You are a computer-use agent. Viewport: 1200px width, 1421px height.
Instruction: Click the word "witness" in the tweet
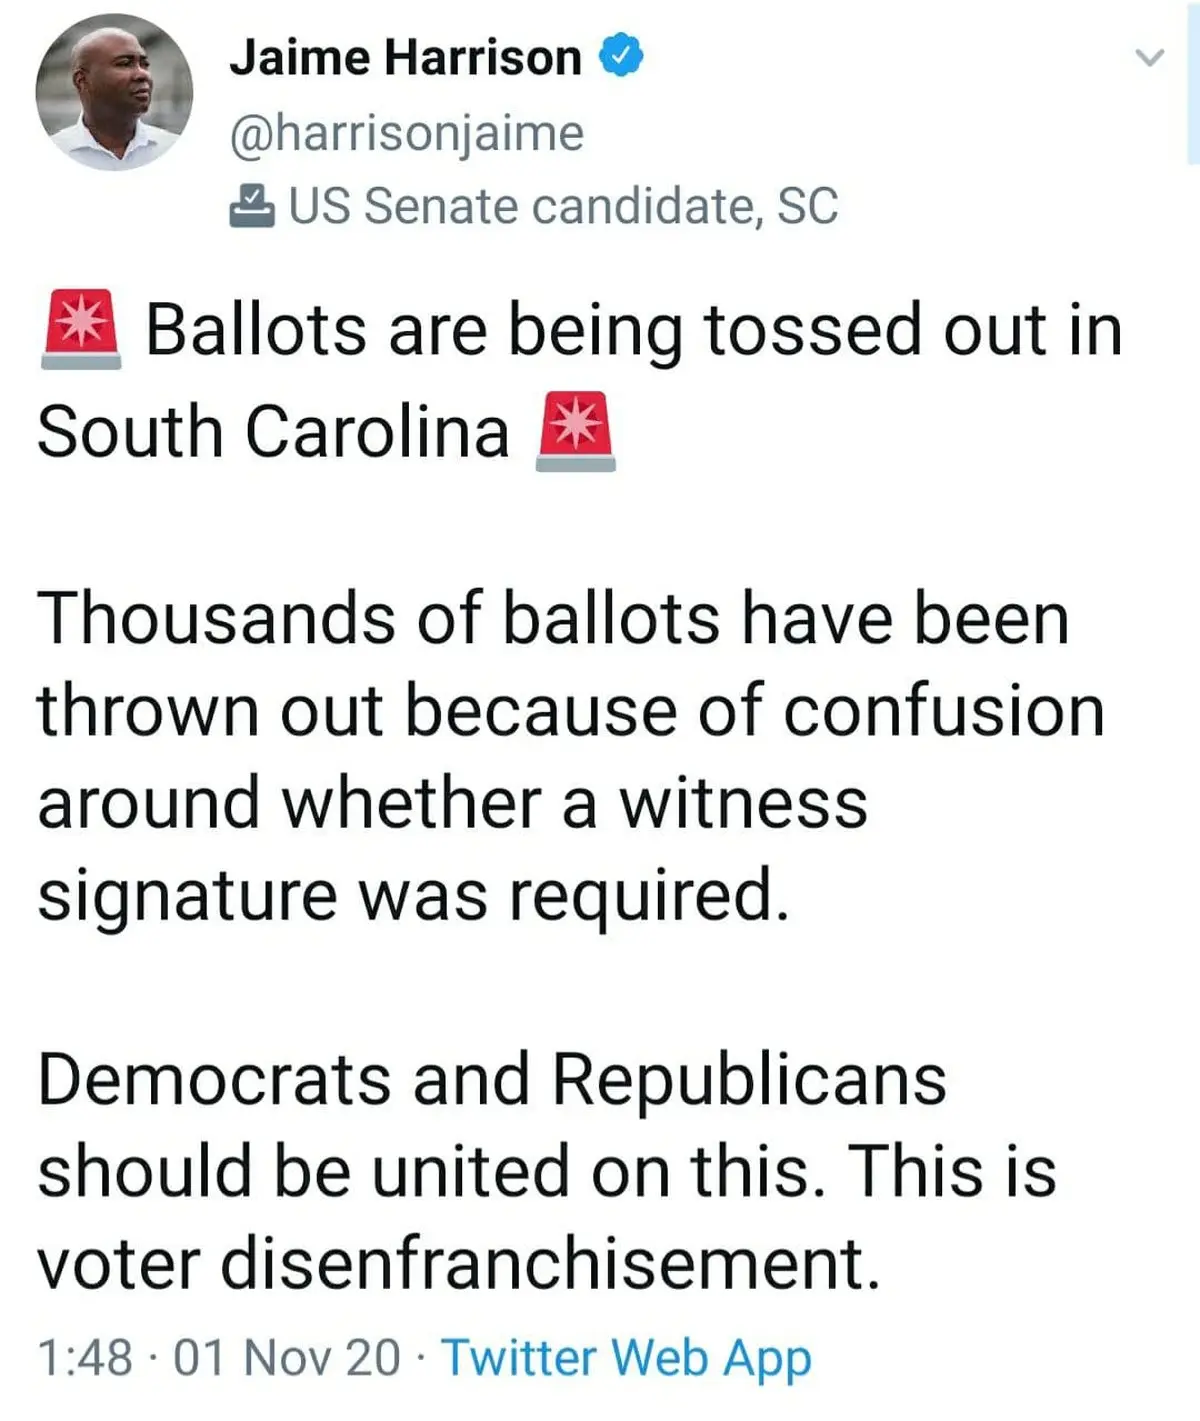(743, 802)
